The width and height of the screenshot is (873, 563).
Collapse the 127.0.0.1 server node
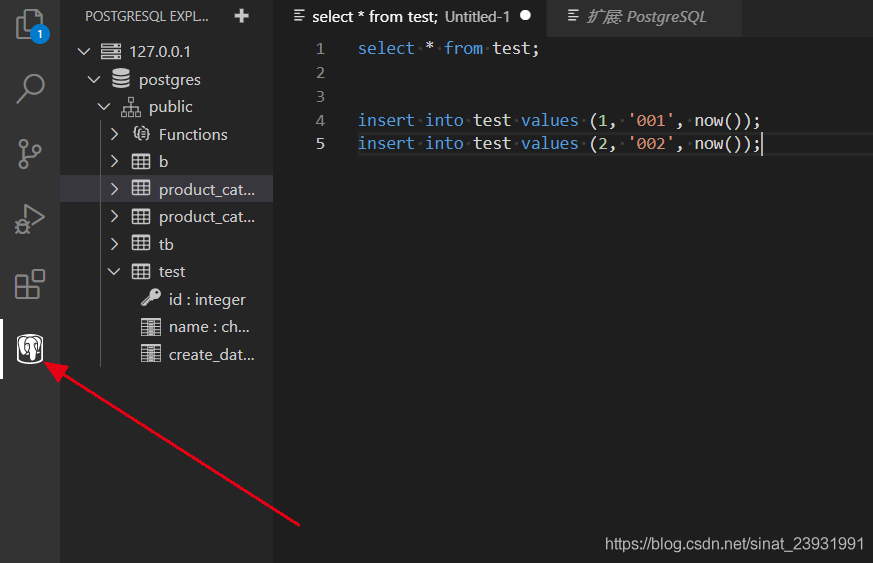tap(83, 52)
